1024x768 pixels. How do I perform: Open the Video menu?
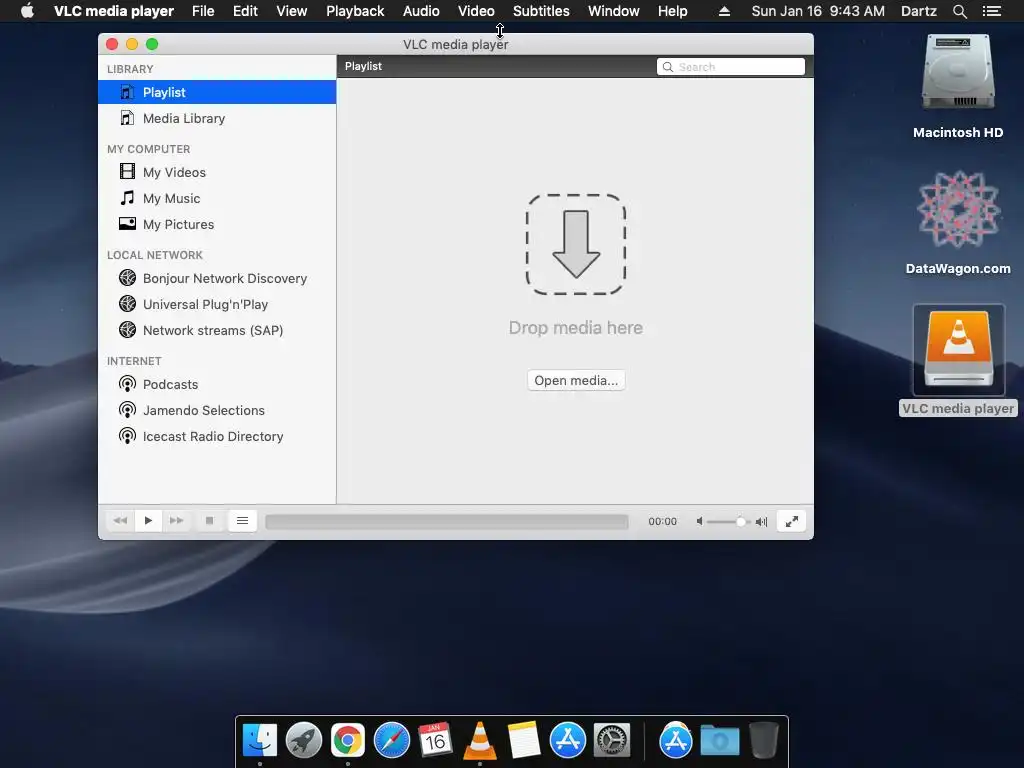click(476, 11)
